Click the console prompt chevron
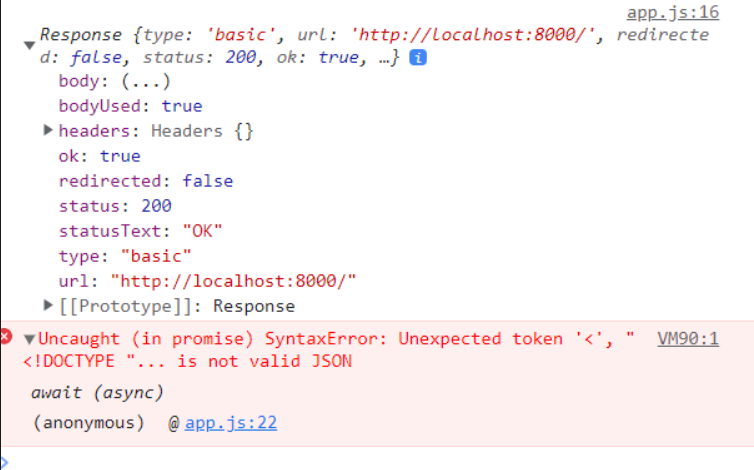The height and width of the screenshot is (470, 754). click(x=5, y=463)
